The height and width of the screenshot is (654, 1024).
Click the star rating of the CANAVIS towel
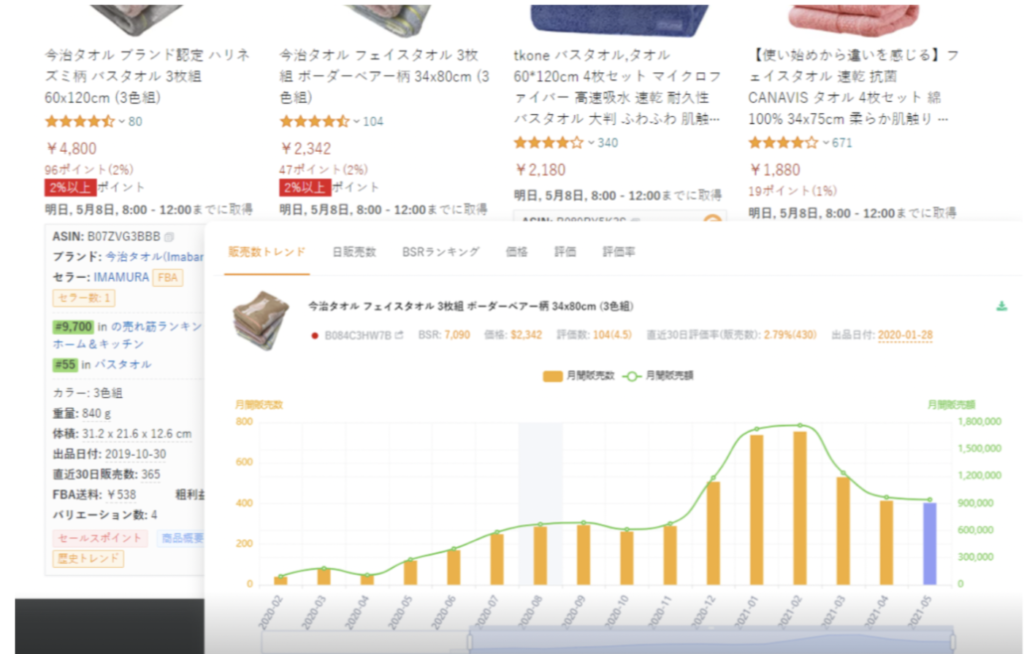(783, 142)
